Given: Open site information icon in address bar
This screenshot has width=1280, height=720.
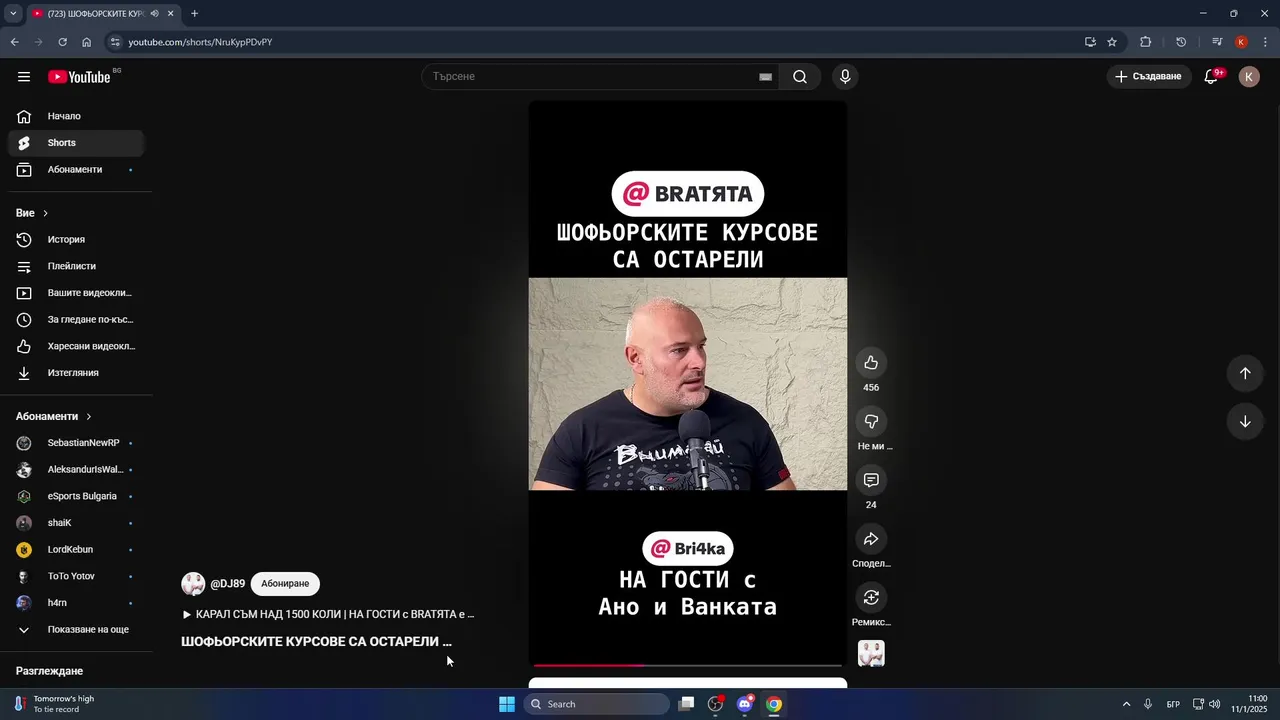Looking at the screenshot, I should (x=115, y=42).
